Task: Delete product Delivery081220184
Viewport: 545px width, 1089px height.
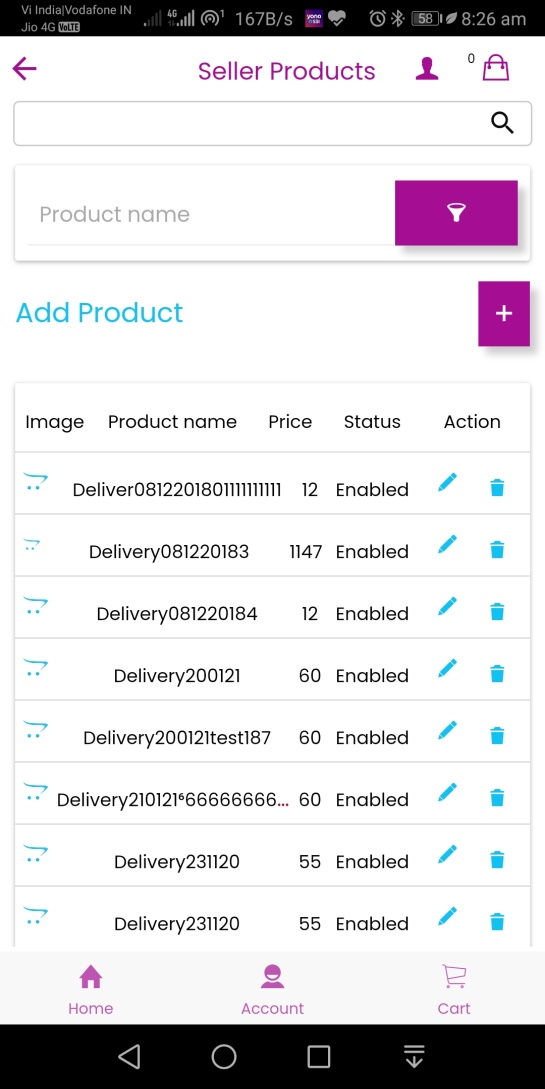Action: click(497, 612)
